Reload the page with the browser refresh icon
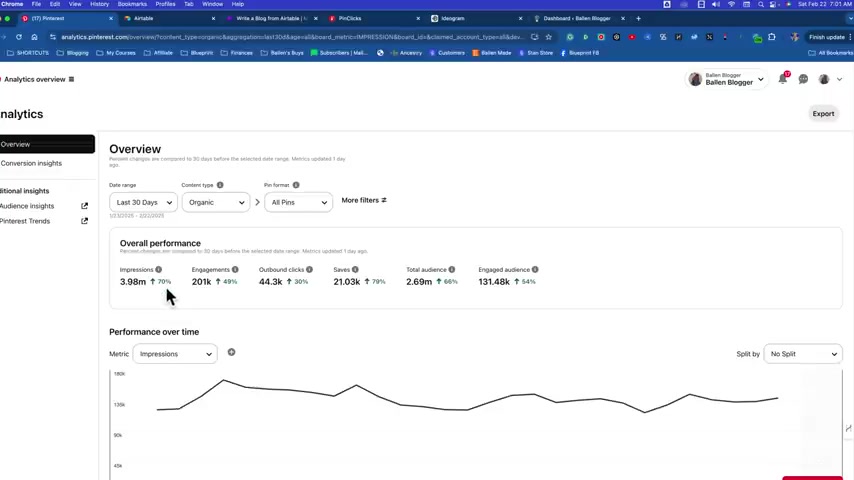The image size is (854, 480). 19,37
